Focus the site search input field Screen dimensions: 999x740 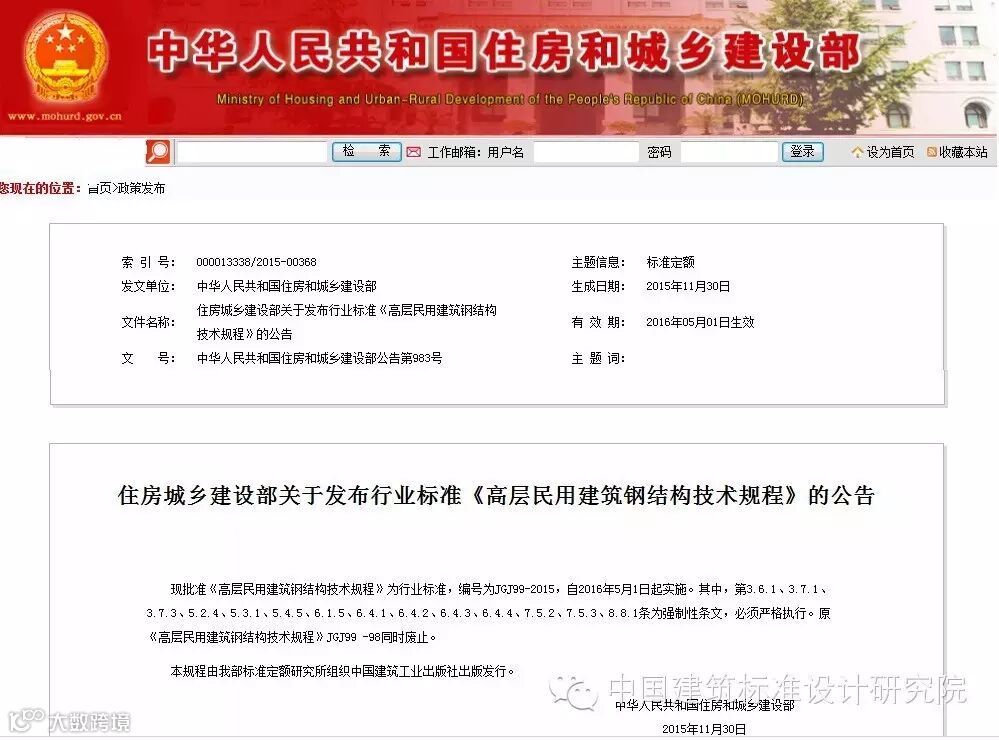click(252, 152)
